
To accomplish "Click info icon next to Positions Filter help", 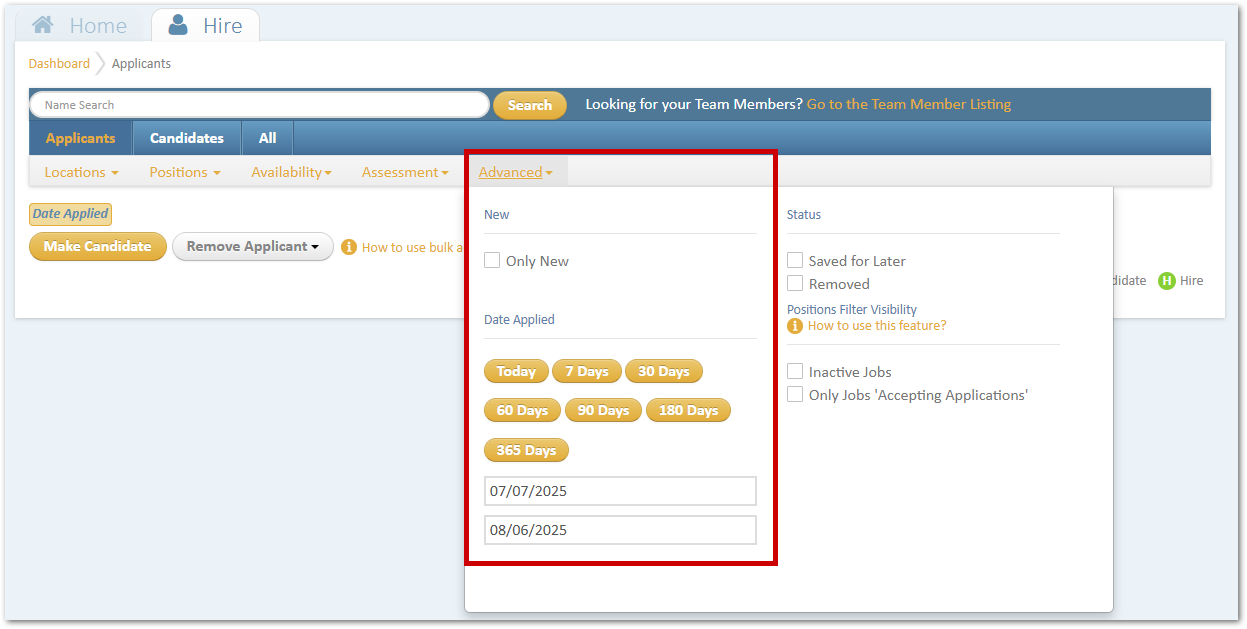I will point(795,326).
